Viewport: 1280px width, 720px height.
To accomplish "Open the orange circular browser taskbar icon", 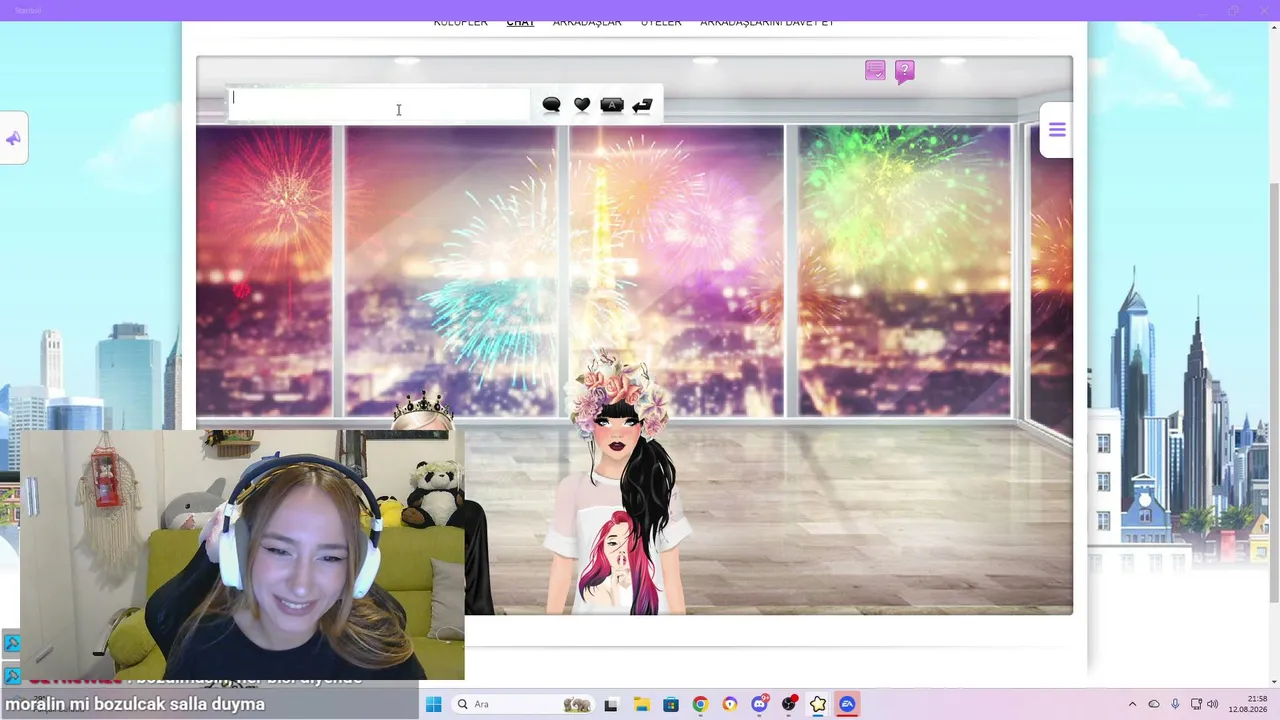I will coord(729,704).
